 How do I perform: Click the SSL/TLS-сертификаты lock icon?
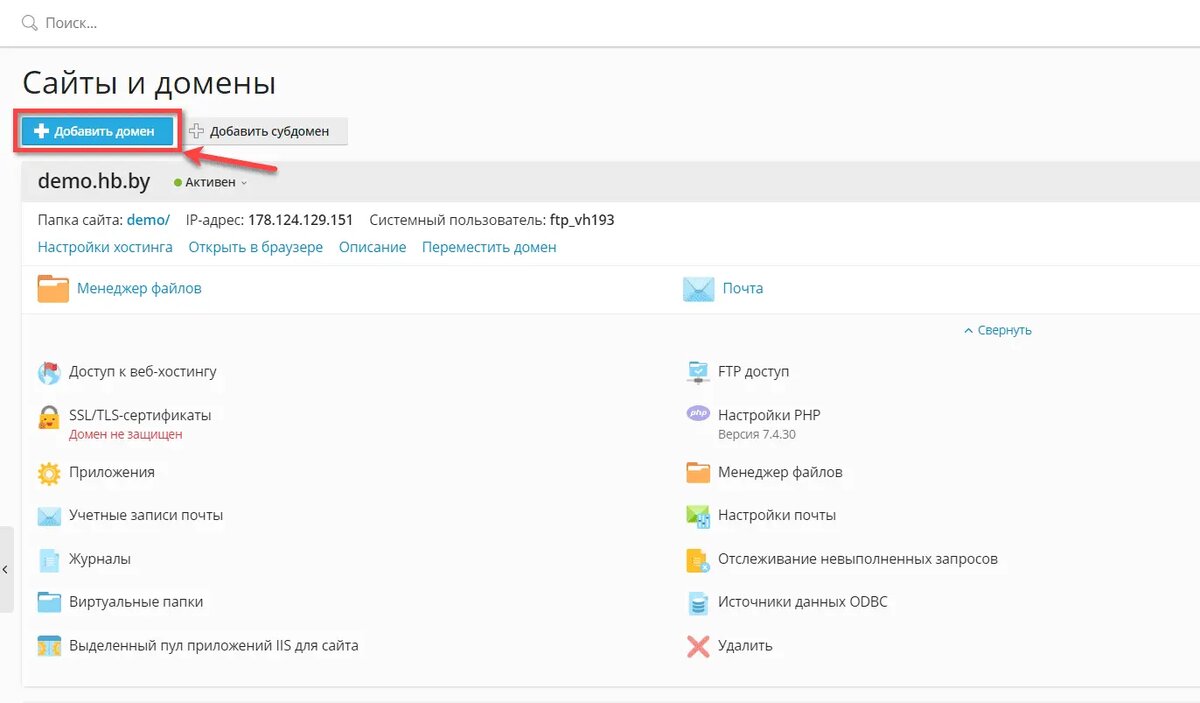(x=49, y=417)
